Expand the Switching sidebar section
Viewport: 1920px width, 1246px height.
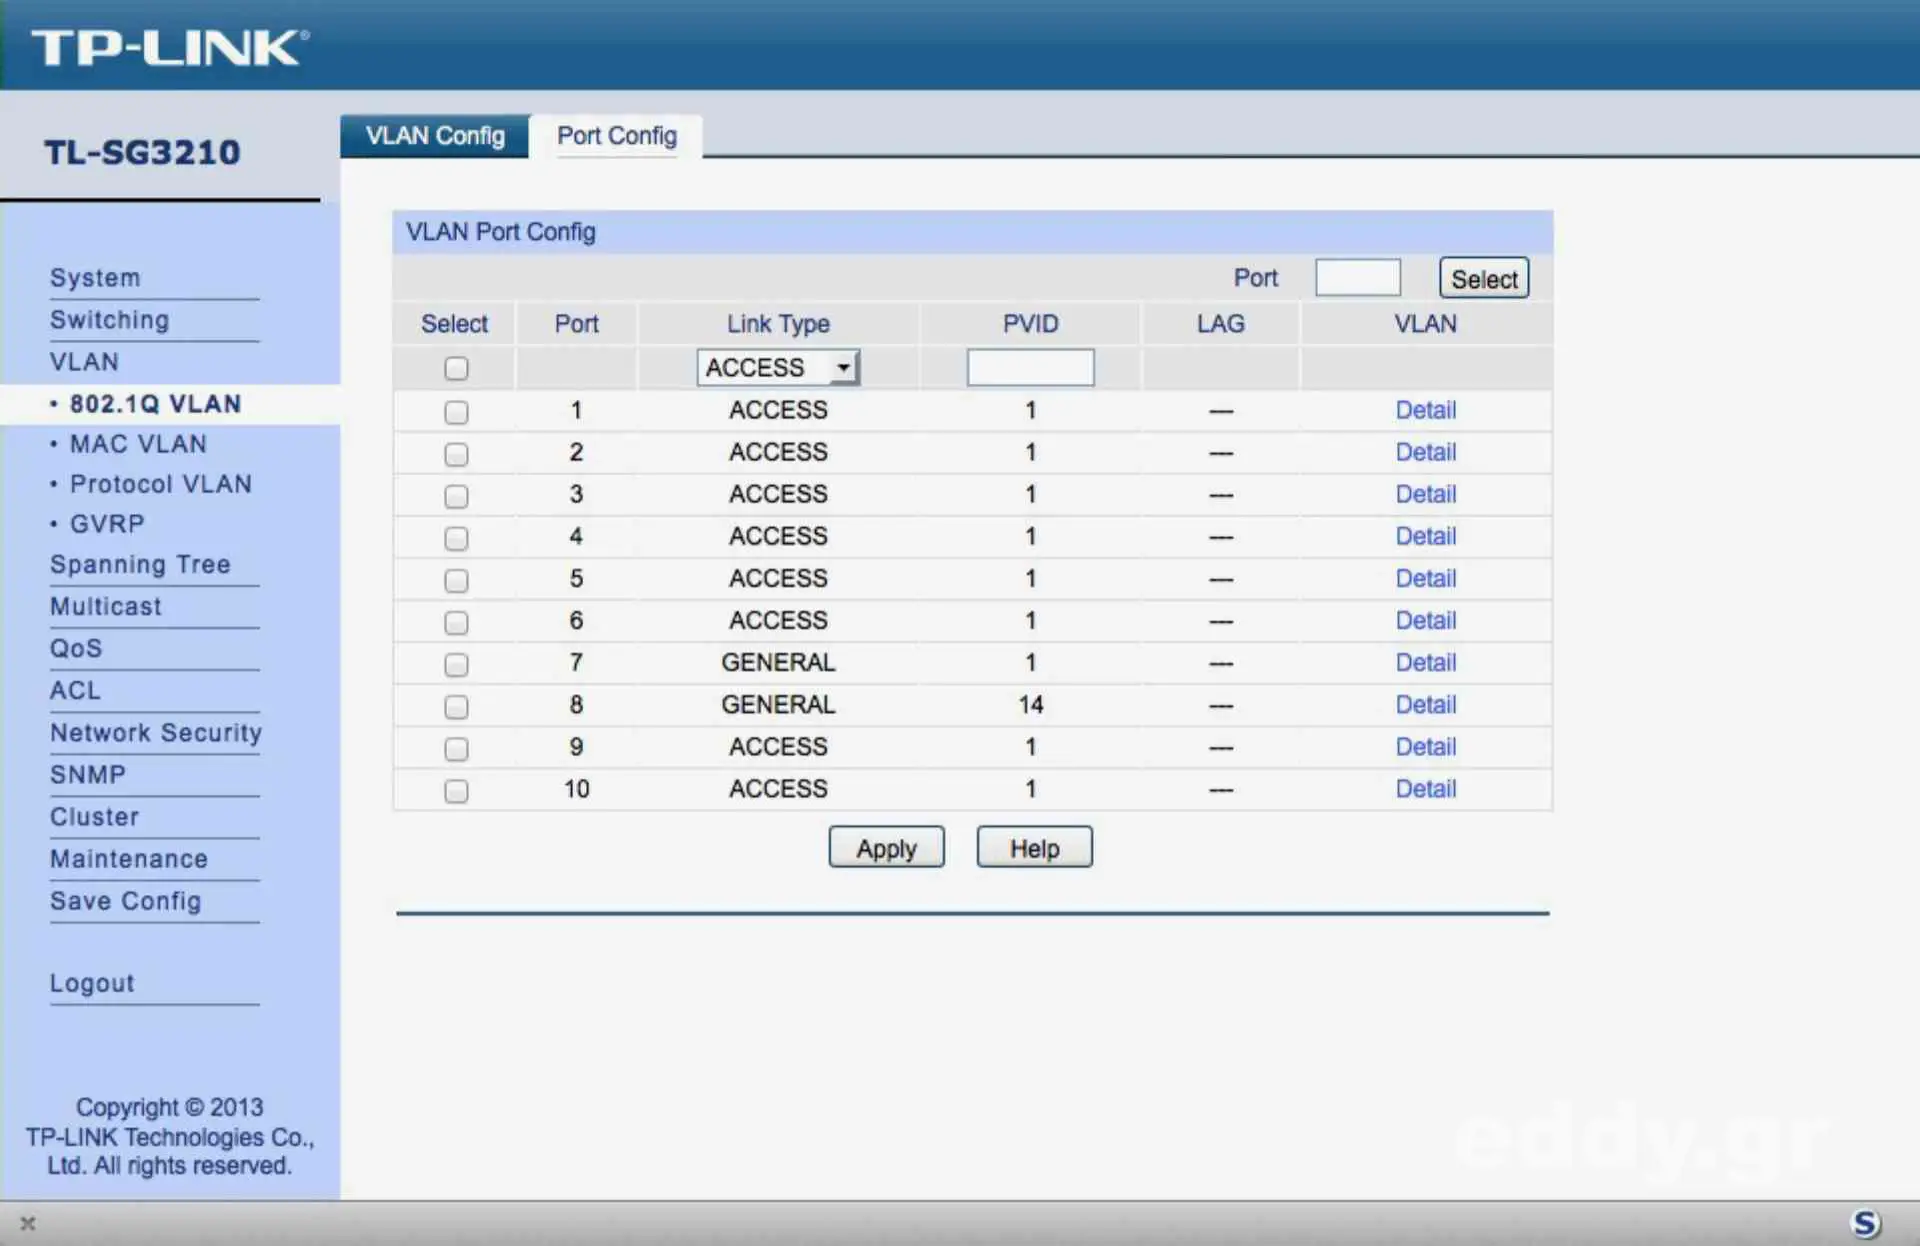pos(109,320)
